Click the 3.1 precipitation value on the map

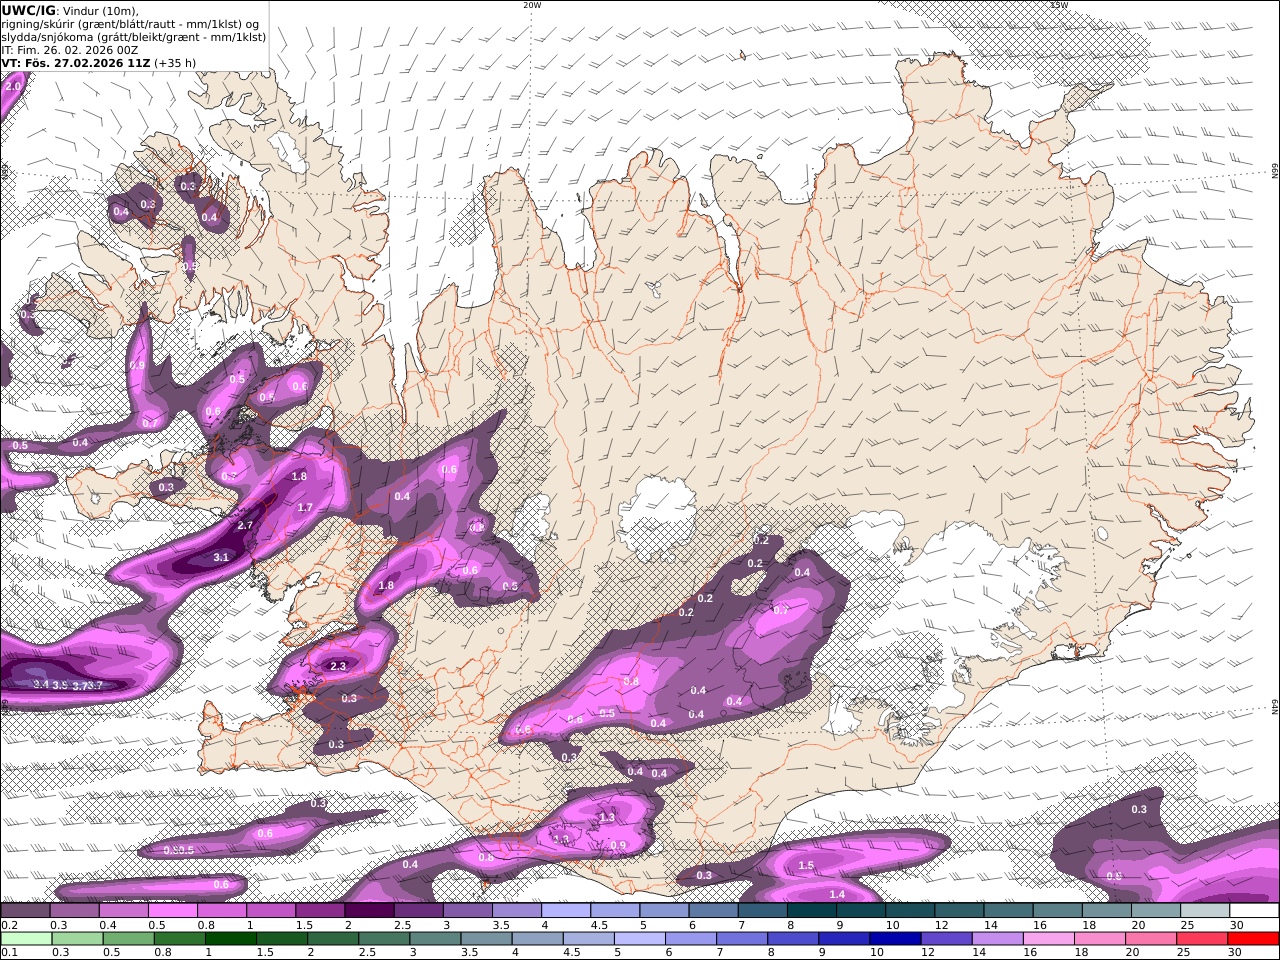pyautogui.click(x=222, y=558)
